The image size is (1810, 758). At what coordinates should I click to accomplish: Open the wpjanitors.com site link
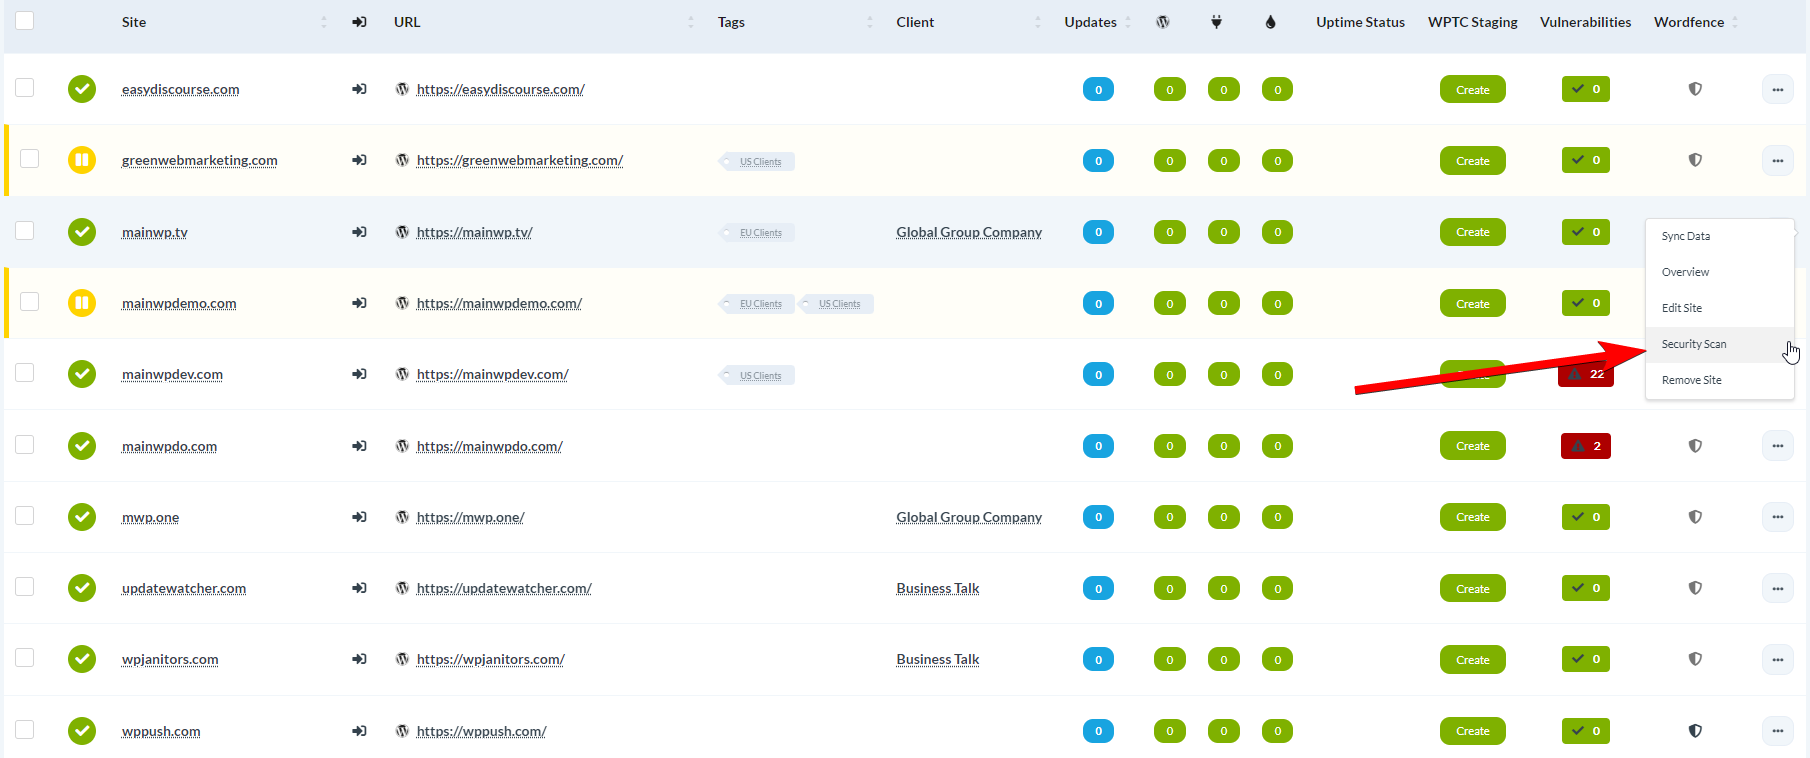pos(170,659)
